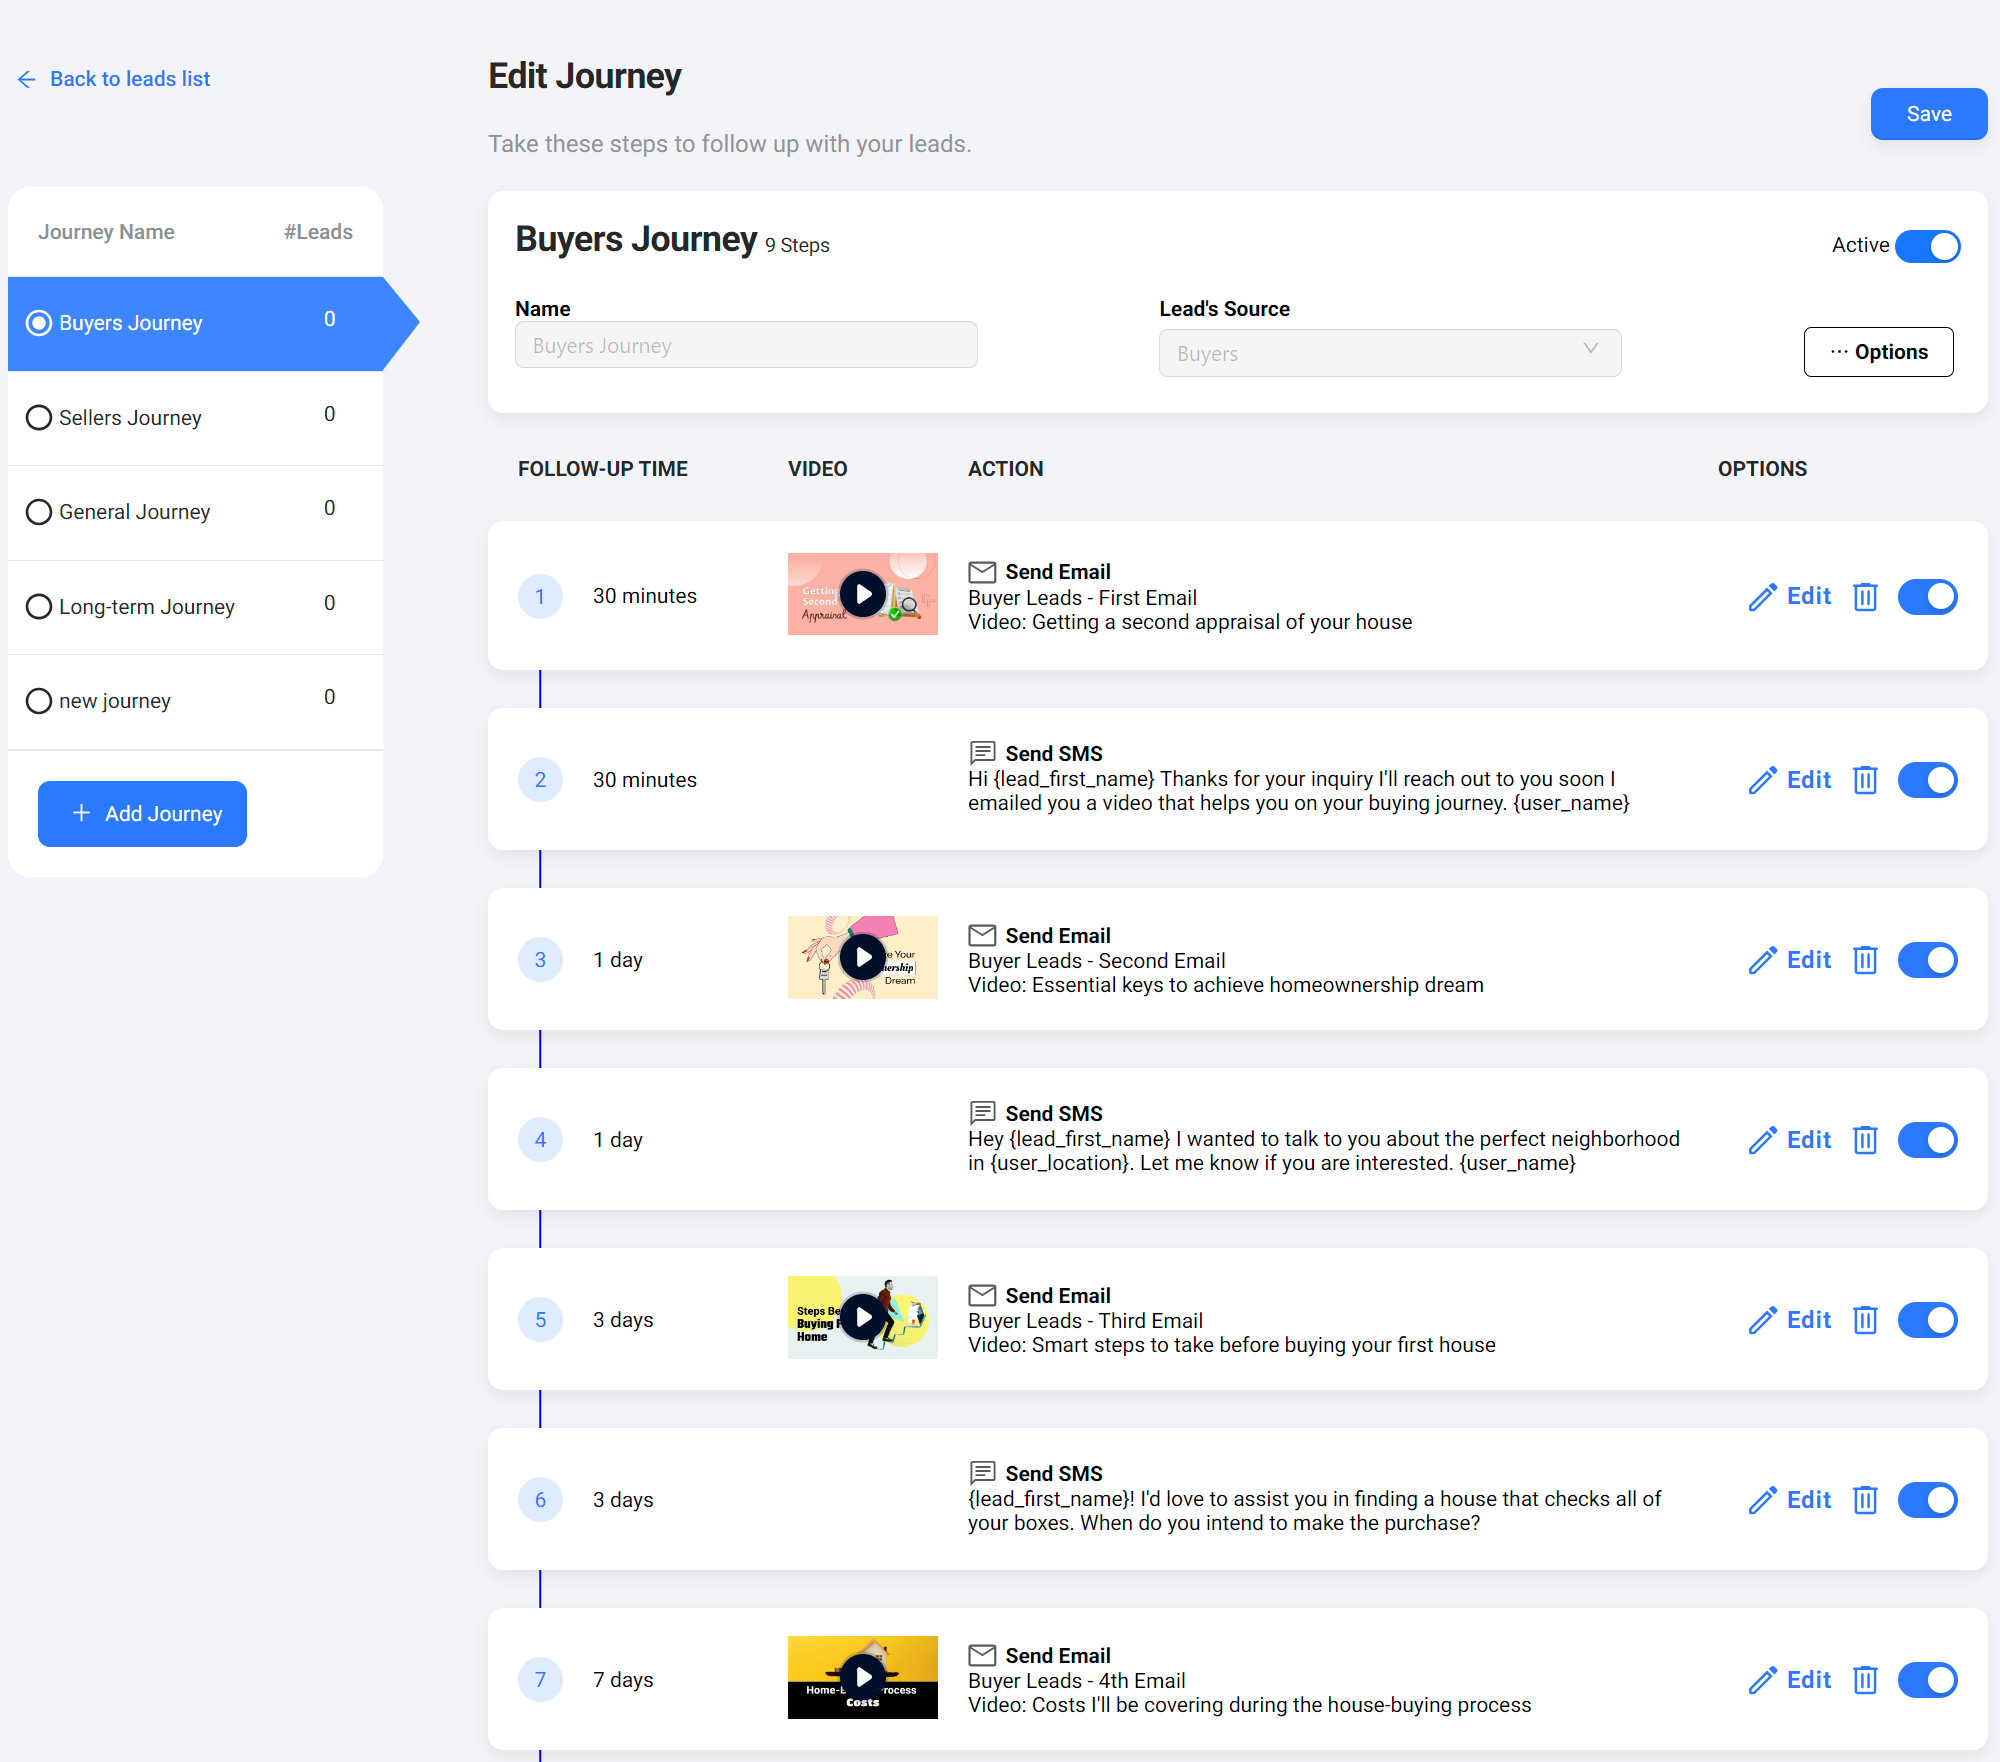Click pencil edit icon for step 2
Image resolution: width=2000 pixels, height=1762 pixels.
(x=1763, y=780)
